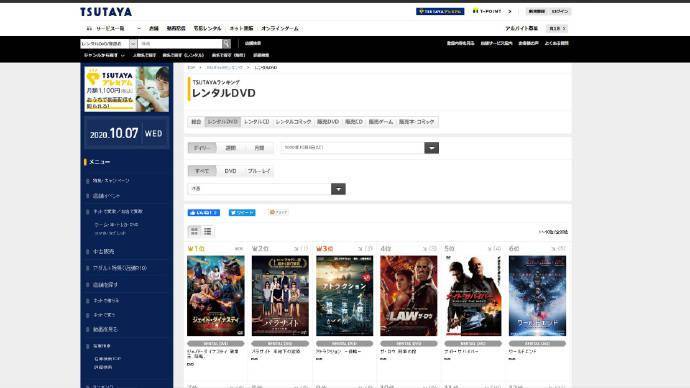Open the オンラインゲーム link
Viewport: 690px width, 388px height.
point(280,28)
